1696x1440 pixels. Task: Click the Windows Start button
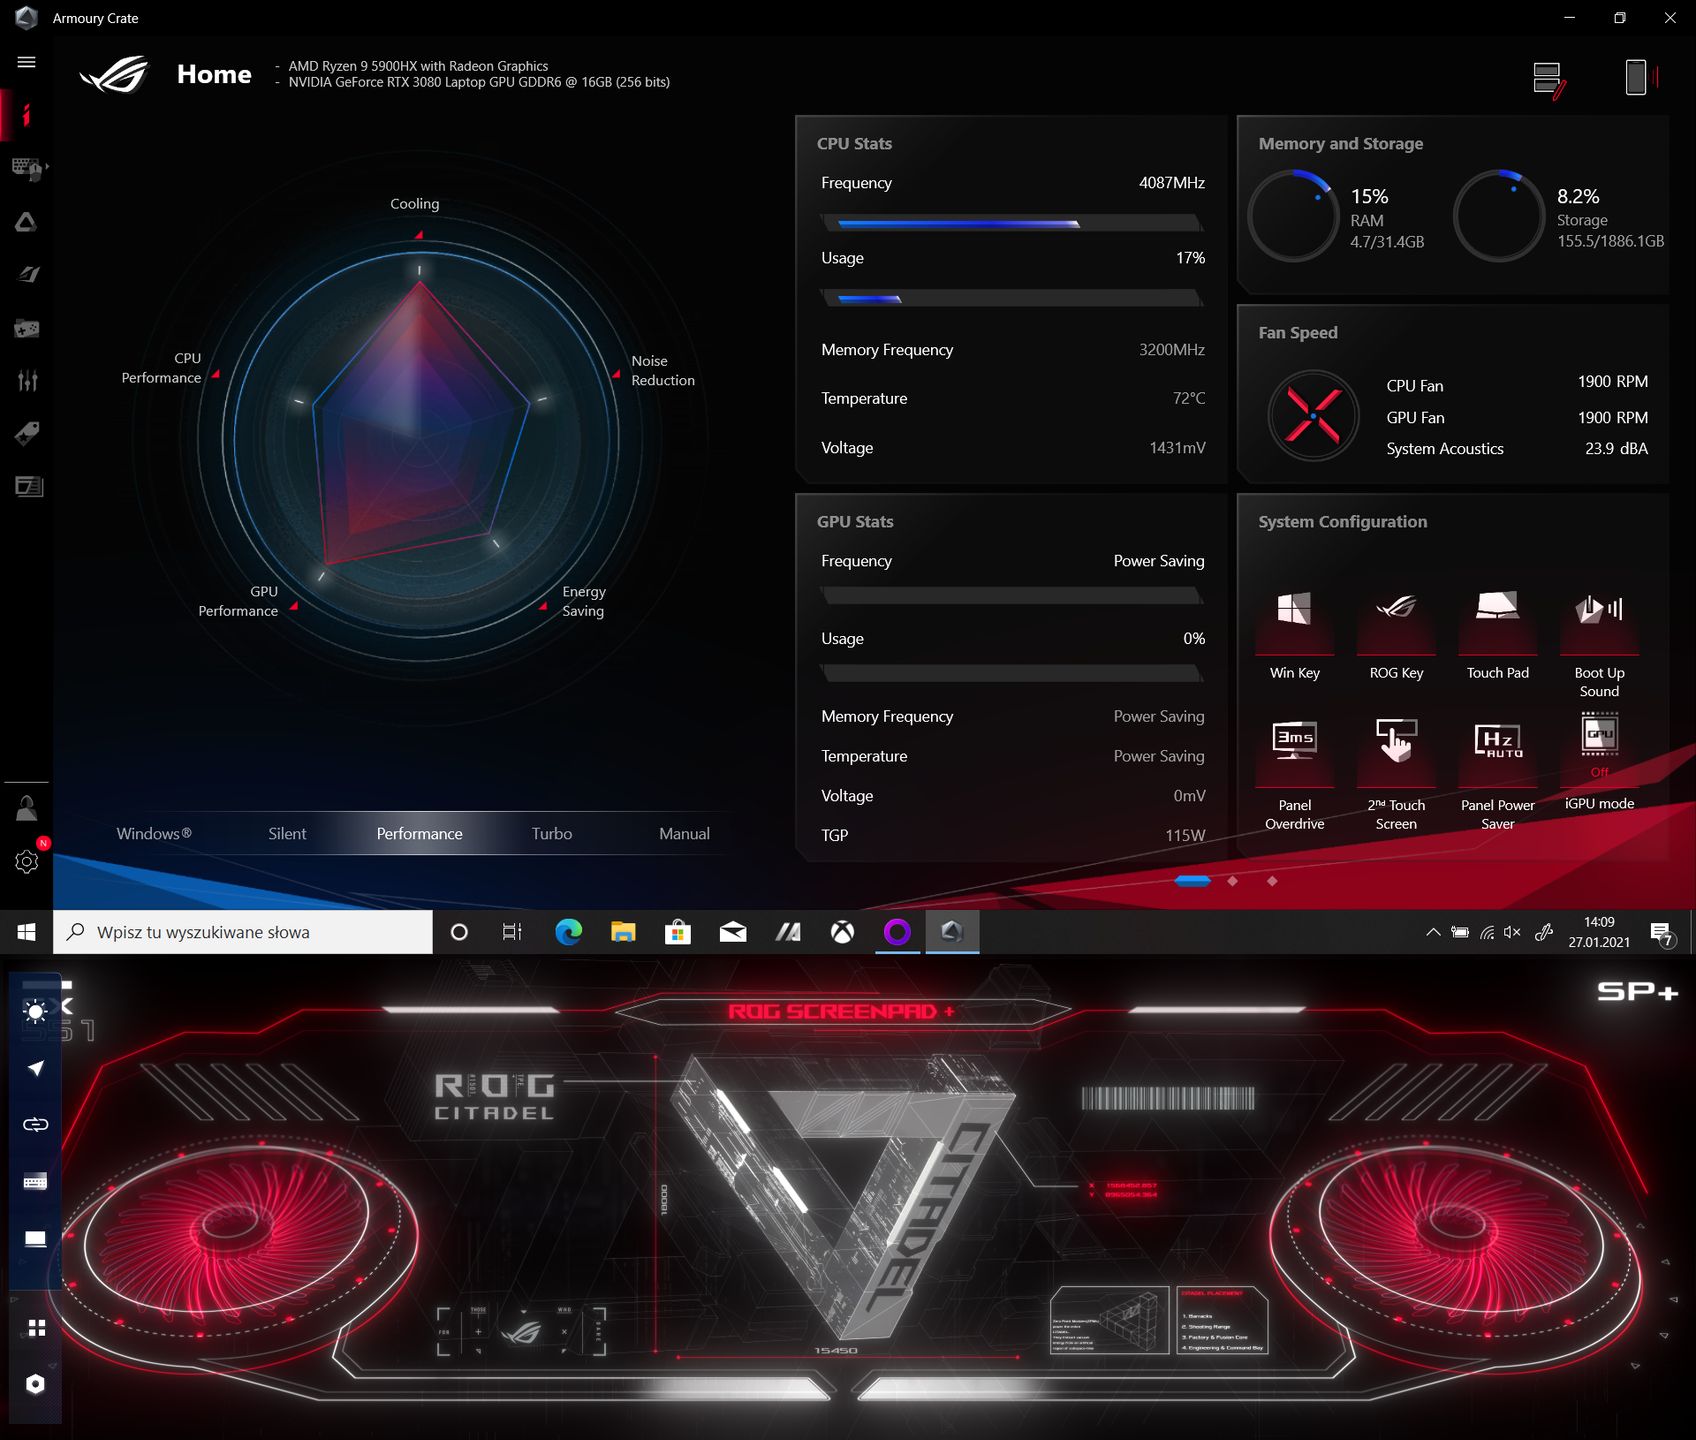point(27,932)
